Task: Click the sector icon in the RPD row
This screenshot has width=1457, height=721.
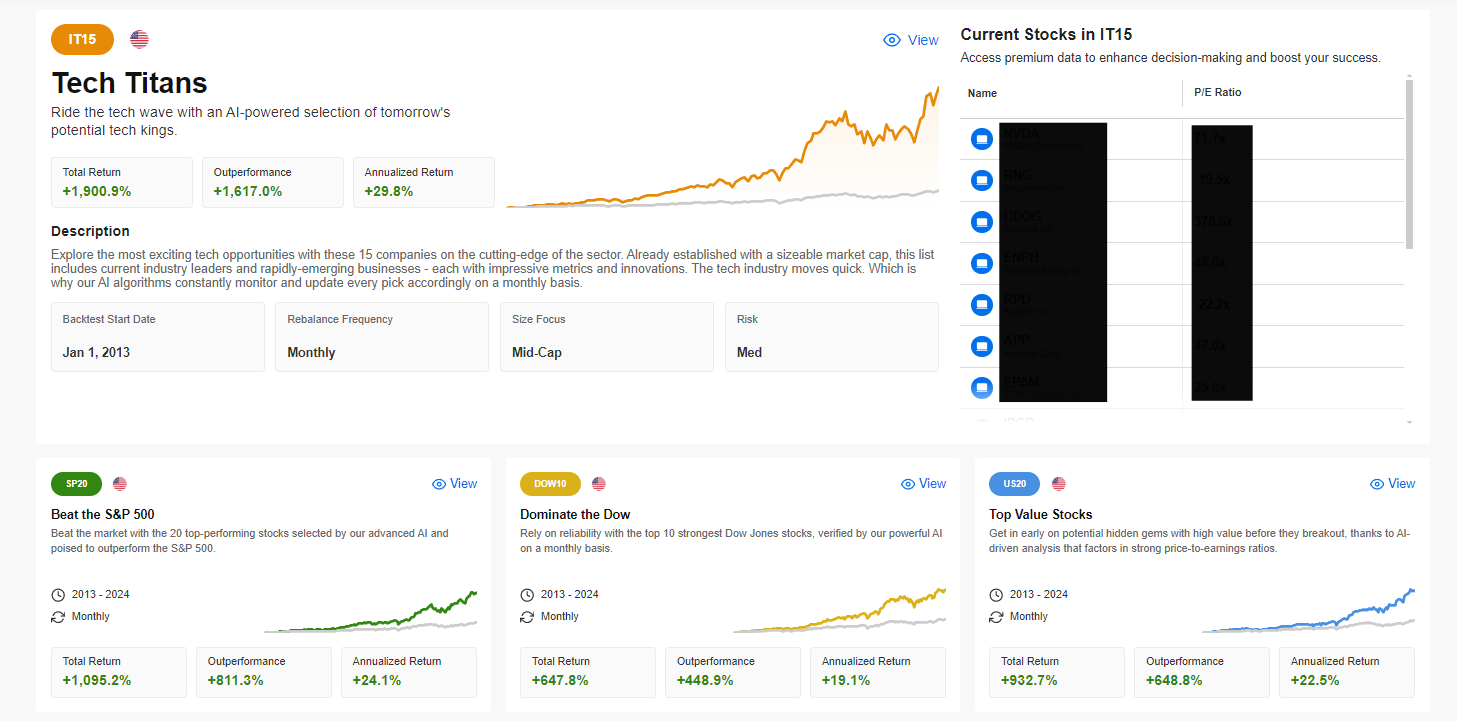Action: tap(982, 305)
